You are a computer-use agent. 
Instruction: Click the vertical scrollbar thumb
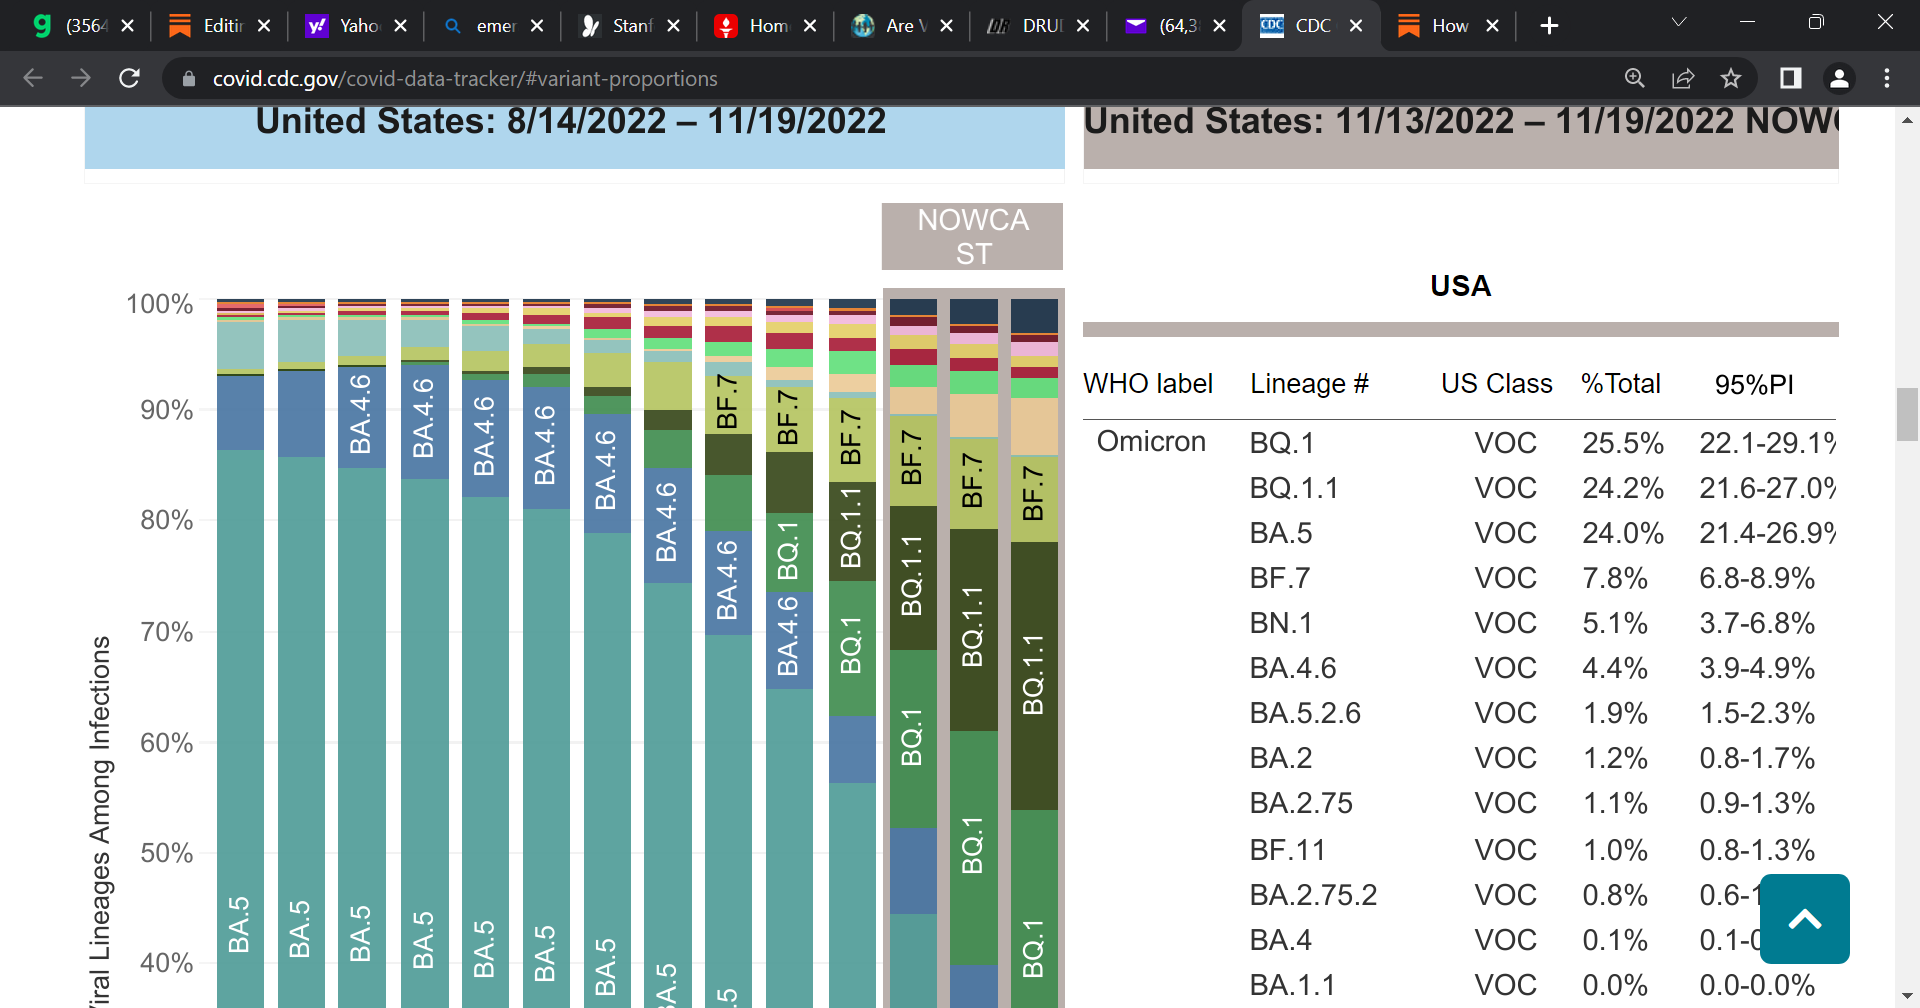tap(1907, 414)
